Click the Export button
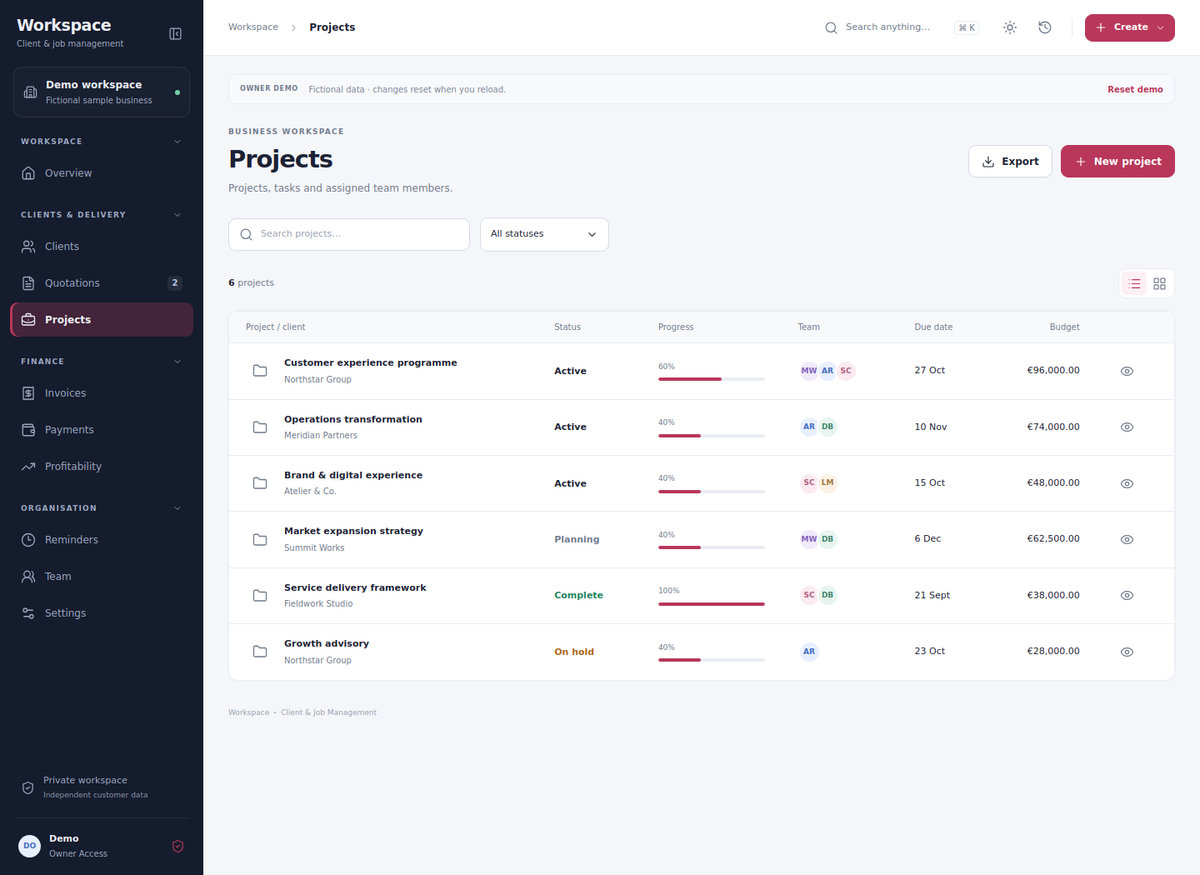Image resolution: width=1200 pixels, height=875 pixels. coord(1010,161)
